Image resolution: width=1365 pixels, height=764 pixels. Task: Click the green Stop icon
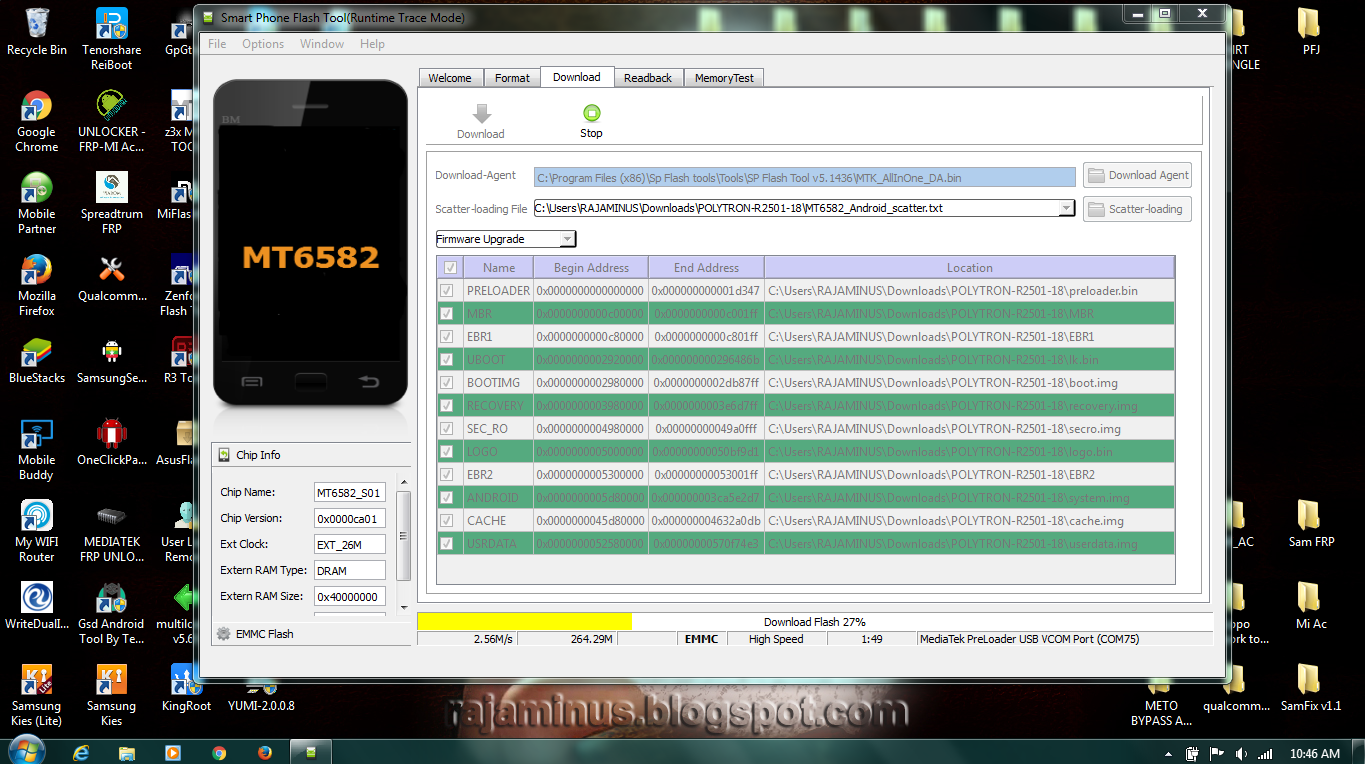[591, 113]
